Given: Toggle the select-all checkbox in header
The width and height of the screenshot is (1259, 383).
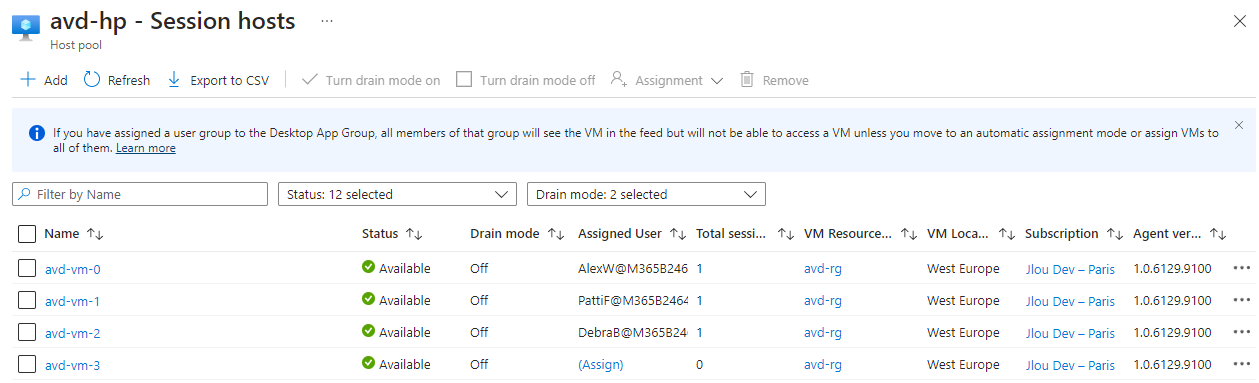Looking at the screenshot, I should pyautogui.click(x=27, y=234).
